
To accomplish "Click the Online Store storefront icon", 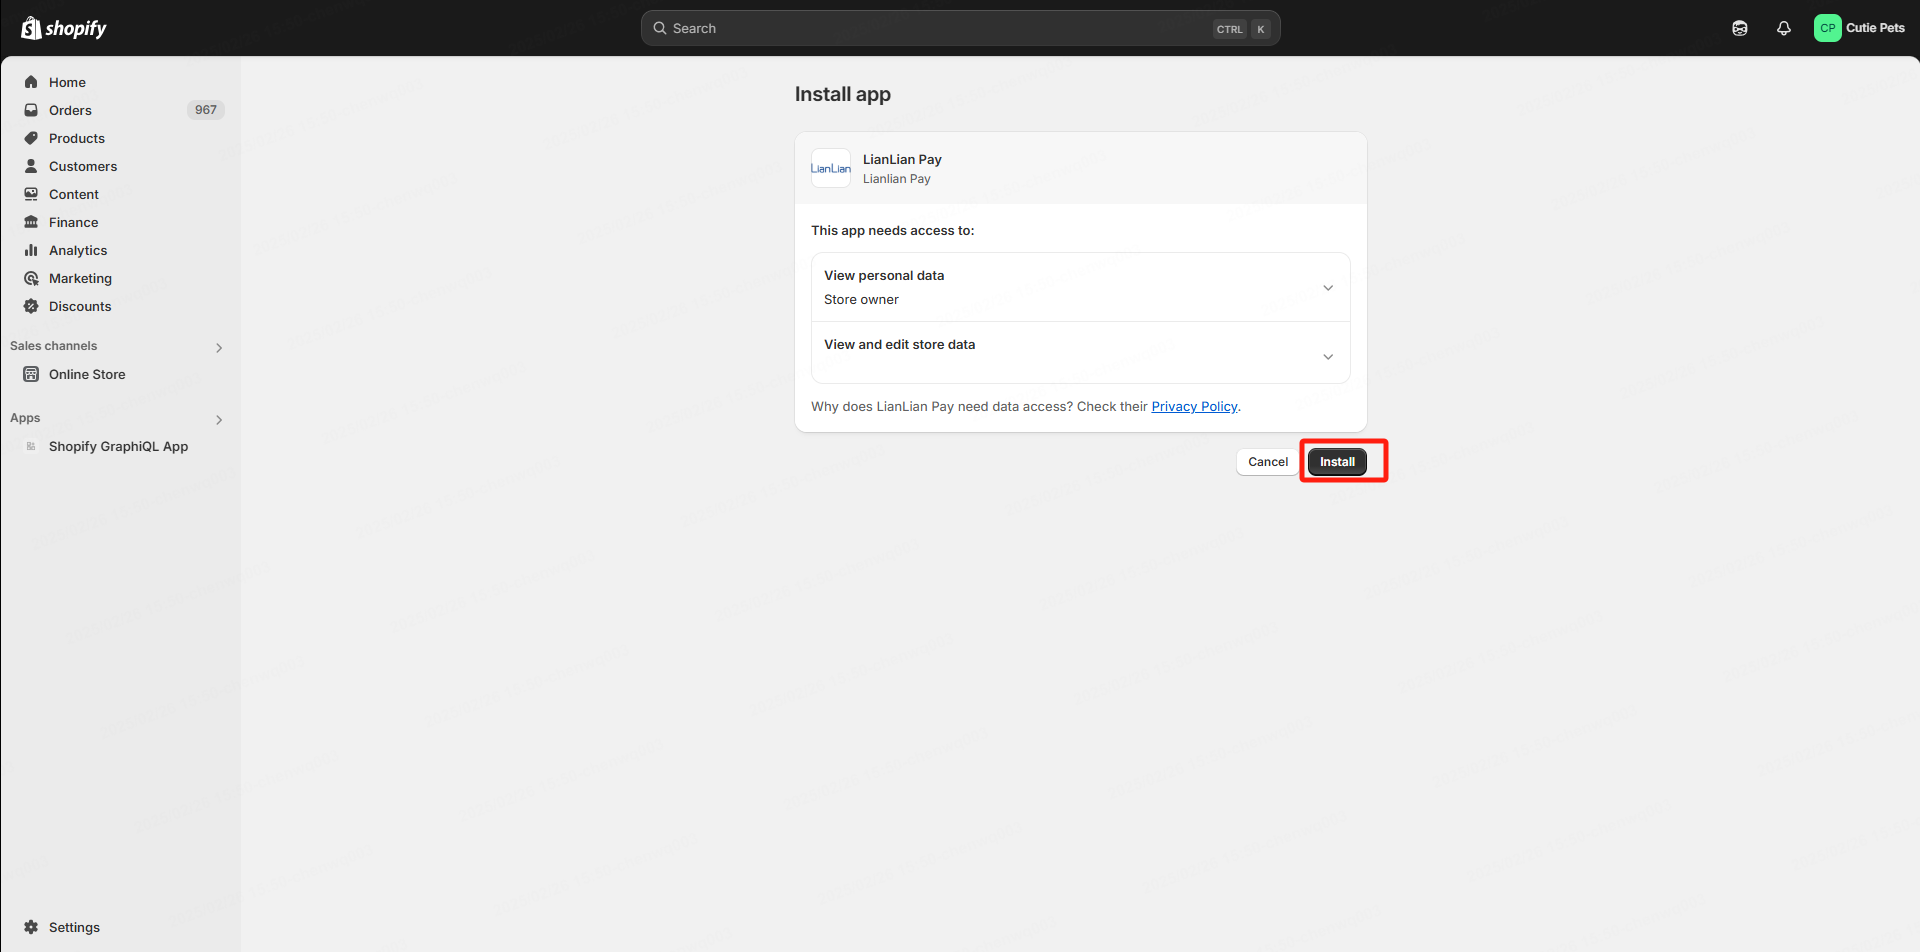I will [31, 374].
